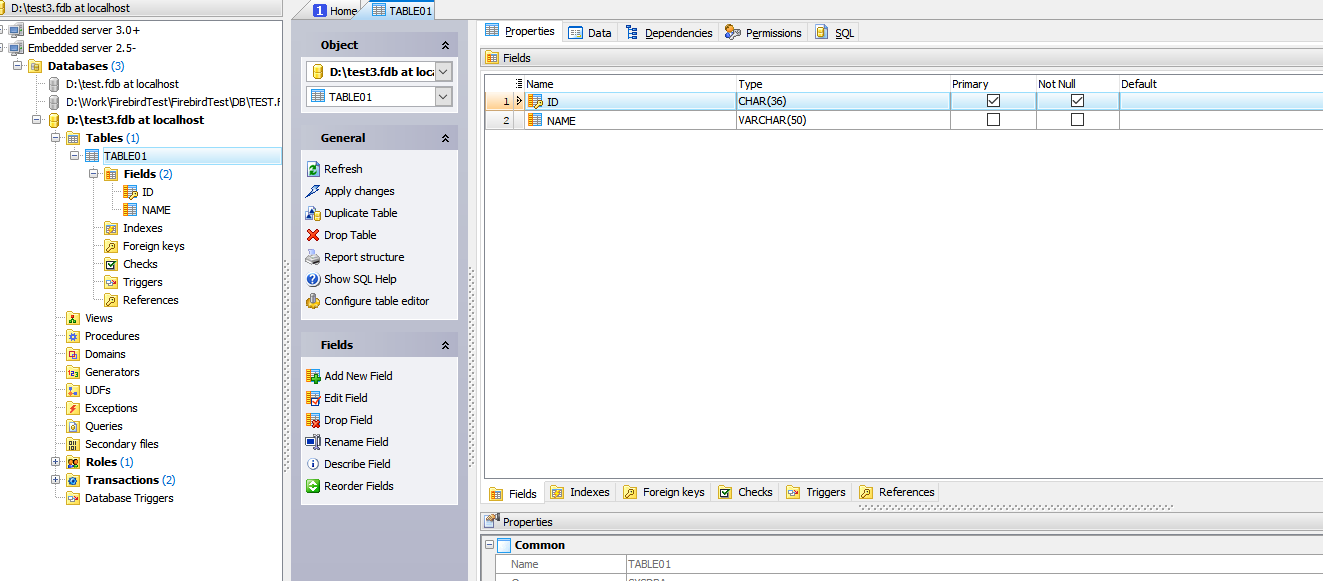The height and width of the screenshot is (581, 1323).
Task: Toggle Not Null checkbox for NAME field
Action: point(1077,120)
